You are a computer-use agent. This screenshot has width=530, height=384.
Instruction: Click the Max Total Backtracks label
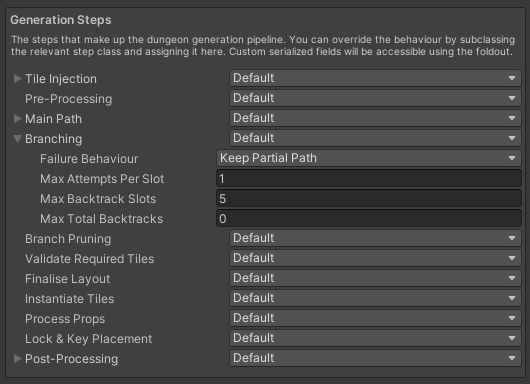[101, 219]
